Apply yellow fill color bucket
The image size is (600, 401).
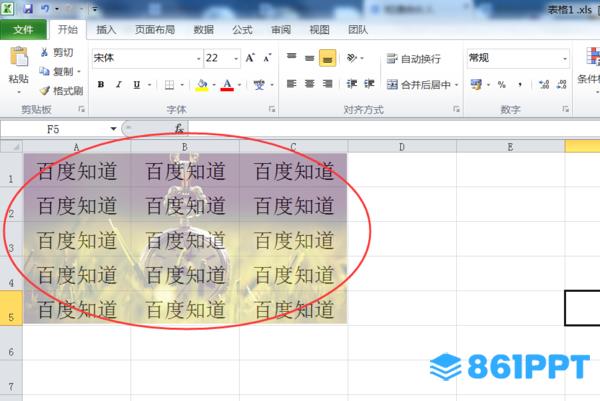202,85
